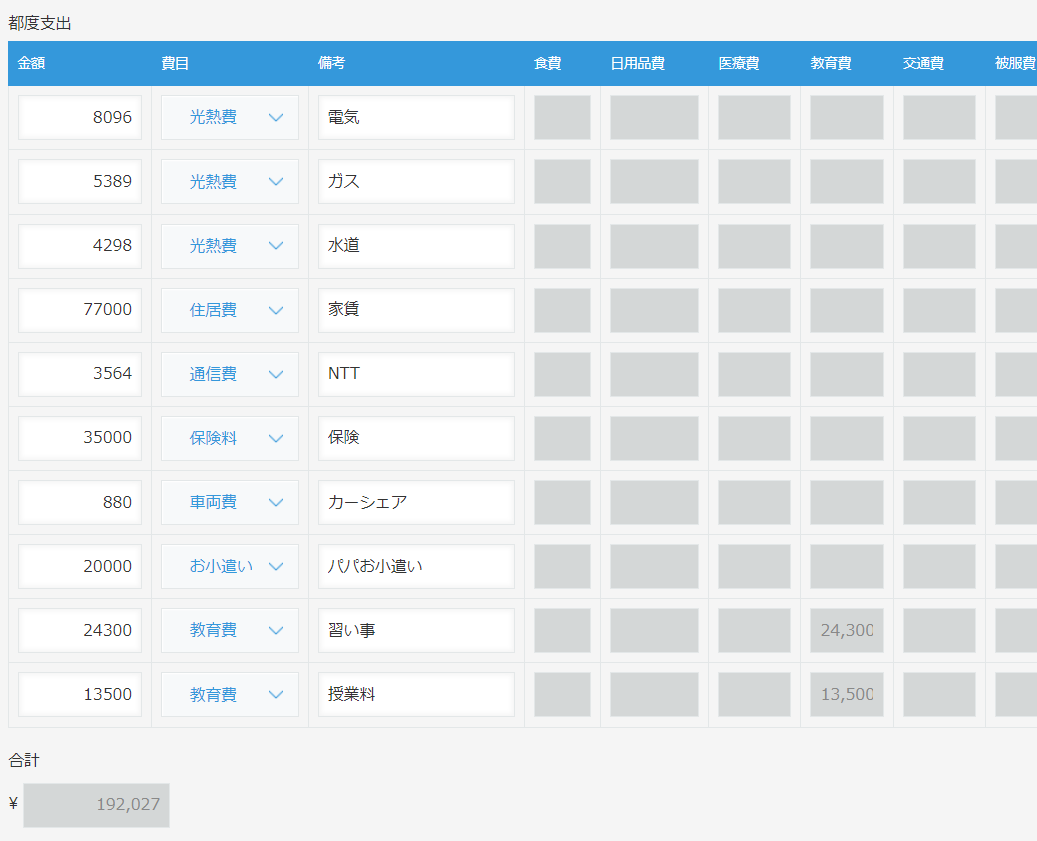Click the 備考 column header
Viewport: 1037px width, 841px height.
pyautogui.click(x=331, y=63)
